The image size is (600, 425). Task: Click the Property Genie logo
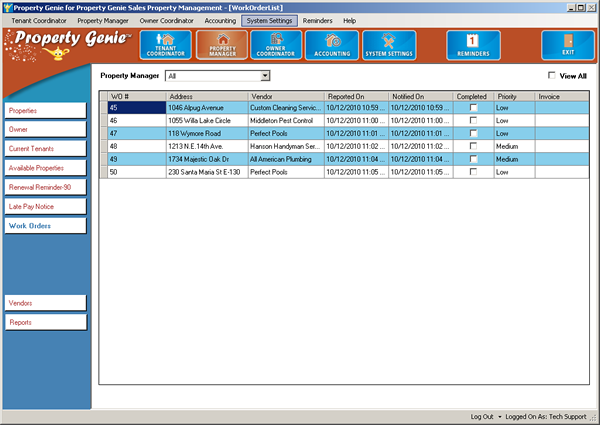coord(68,45)
